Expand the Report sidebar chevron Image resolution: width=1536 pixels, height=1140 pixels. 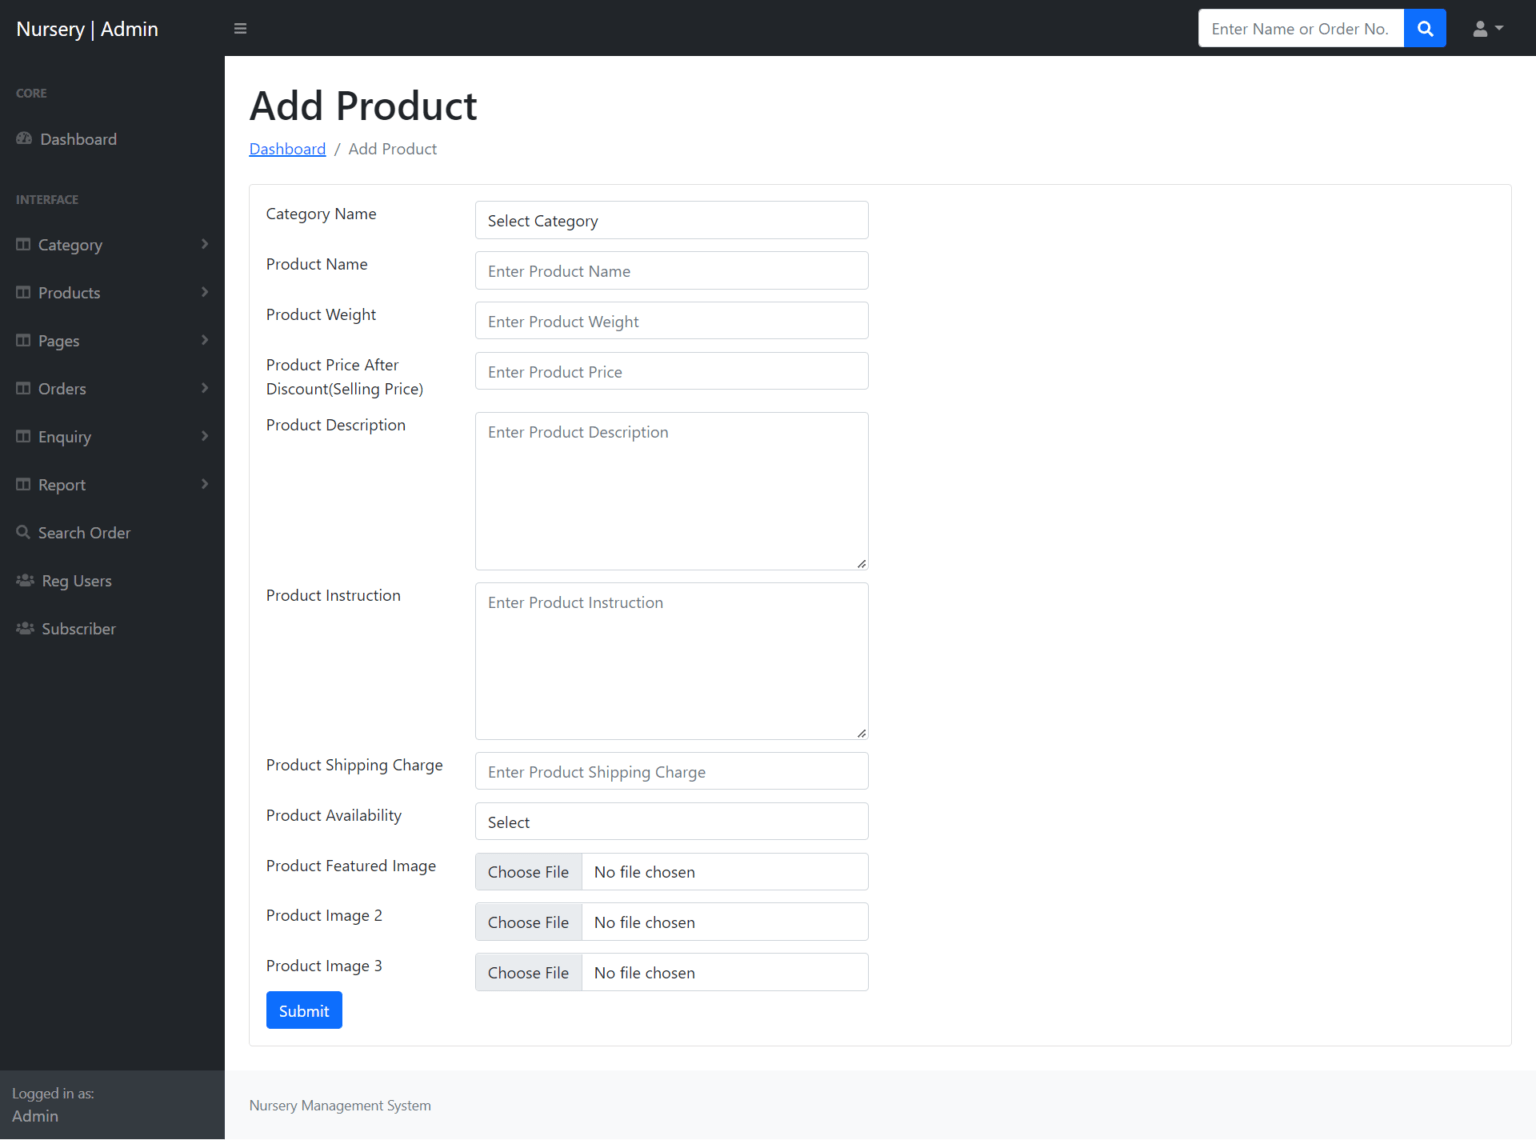pos(205,485)
